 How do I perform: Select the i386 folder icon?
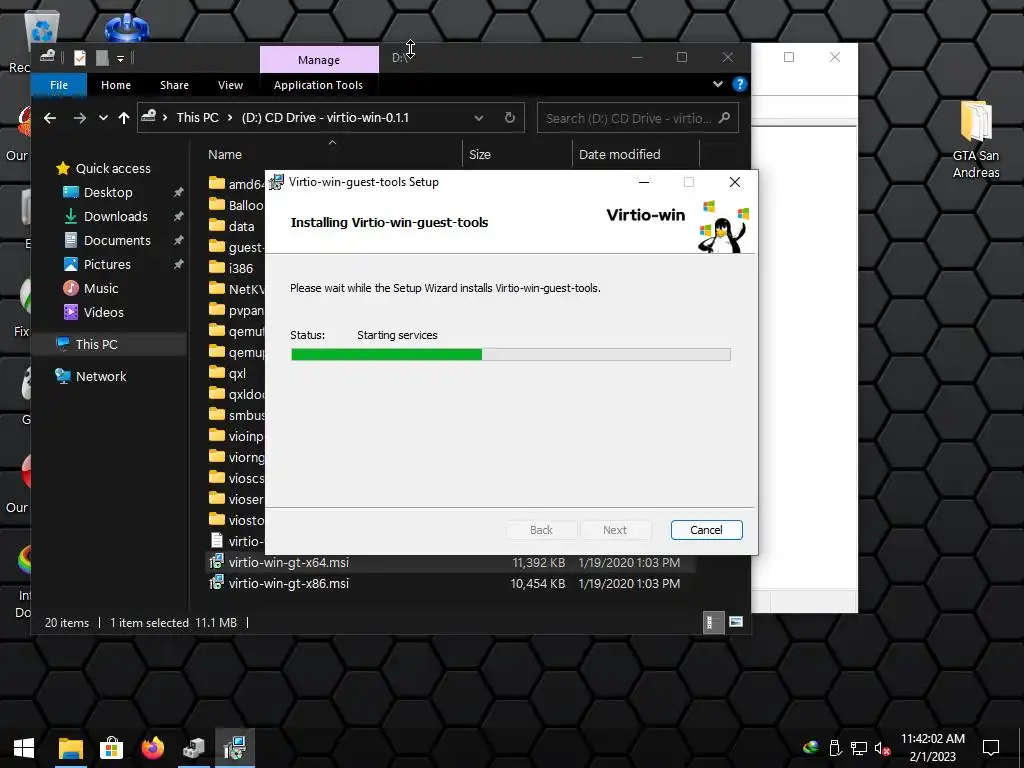tap(217, 267)
